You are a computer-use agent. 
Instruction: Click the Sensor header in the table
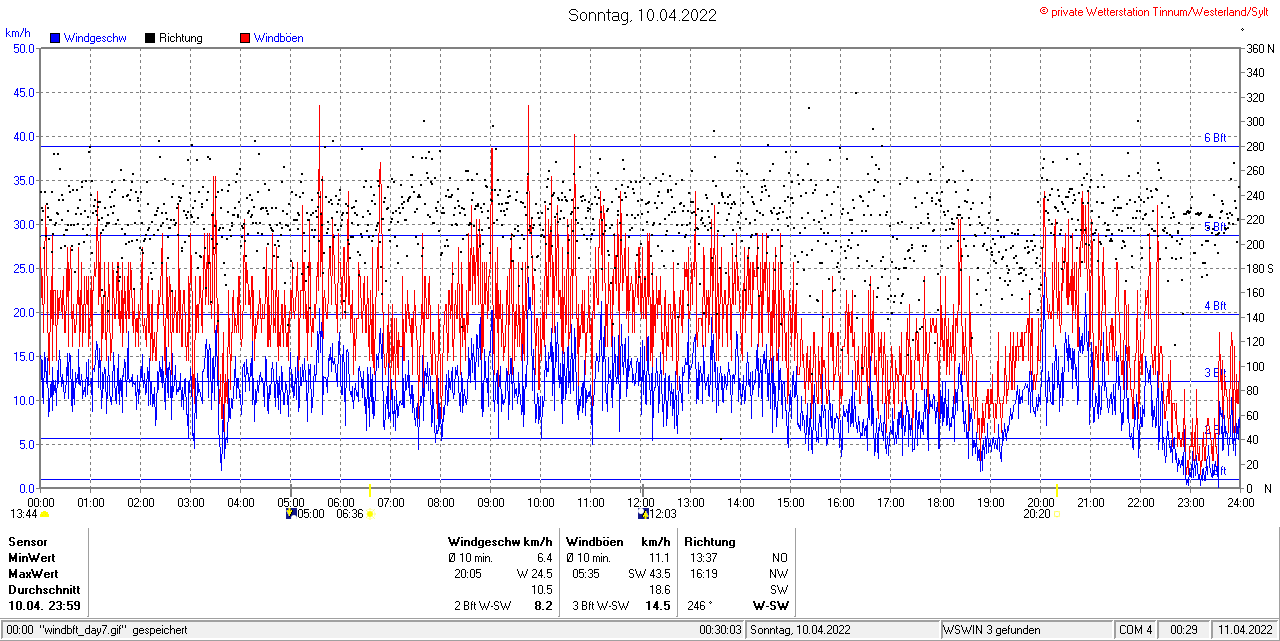pos(28,542)
